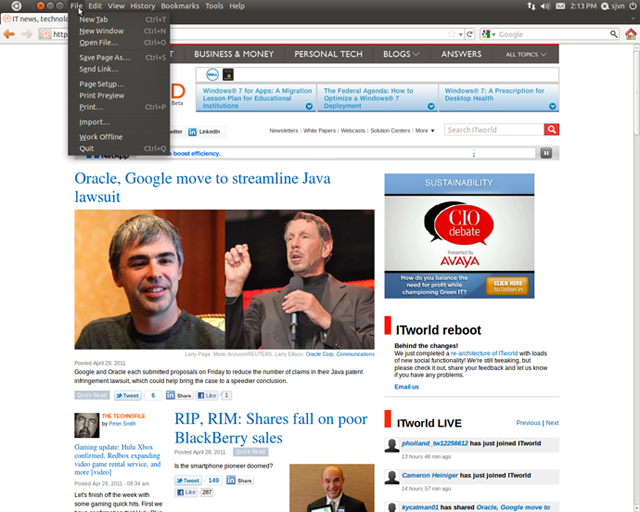Open the power/session menu icon
640x512 pixels.
click(633, 6)
